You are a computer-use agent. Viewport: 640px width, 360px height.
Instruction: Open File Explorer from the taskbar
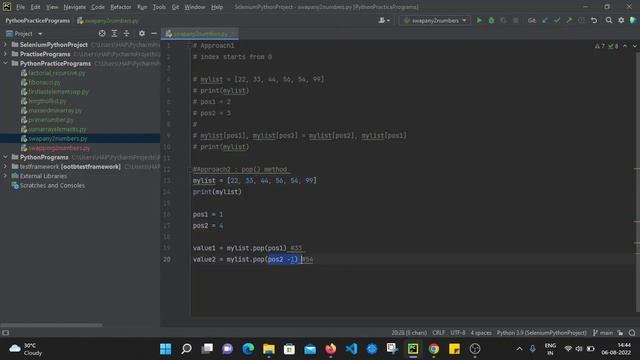pyautogui.click(x=269, y=349)
